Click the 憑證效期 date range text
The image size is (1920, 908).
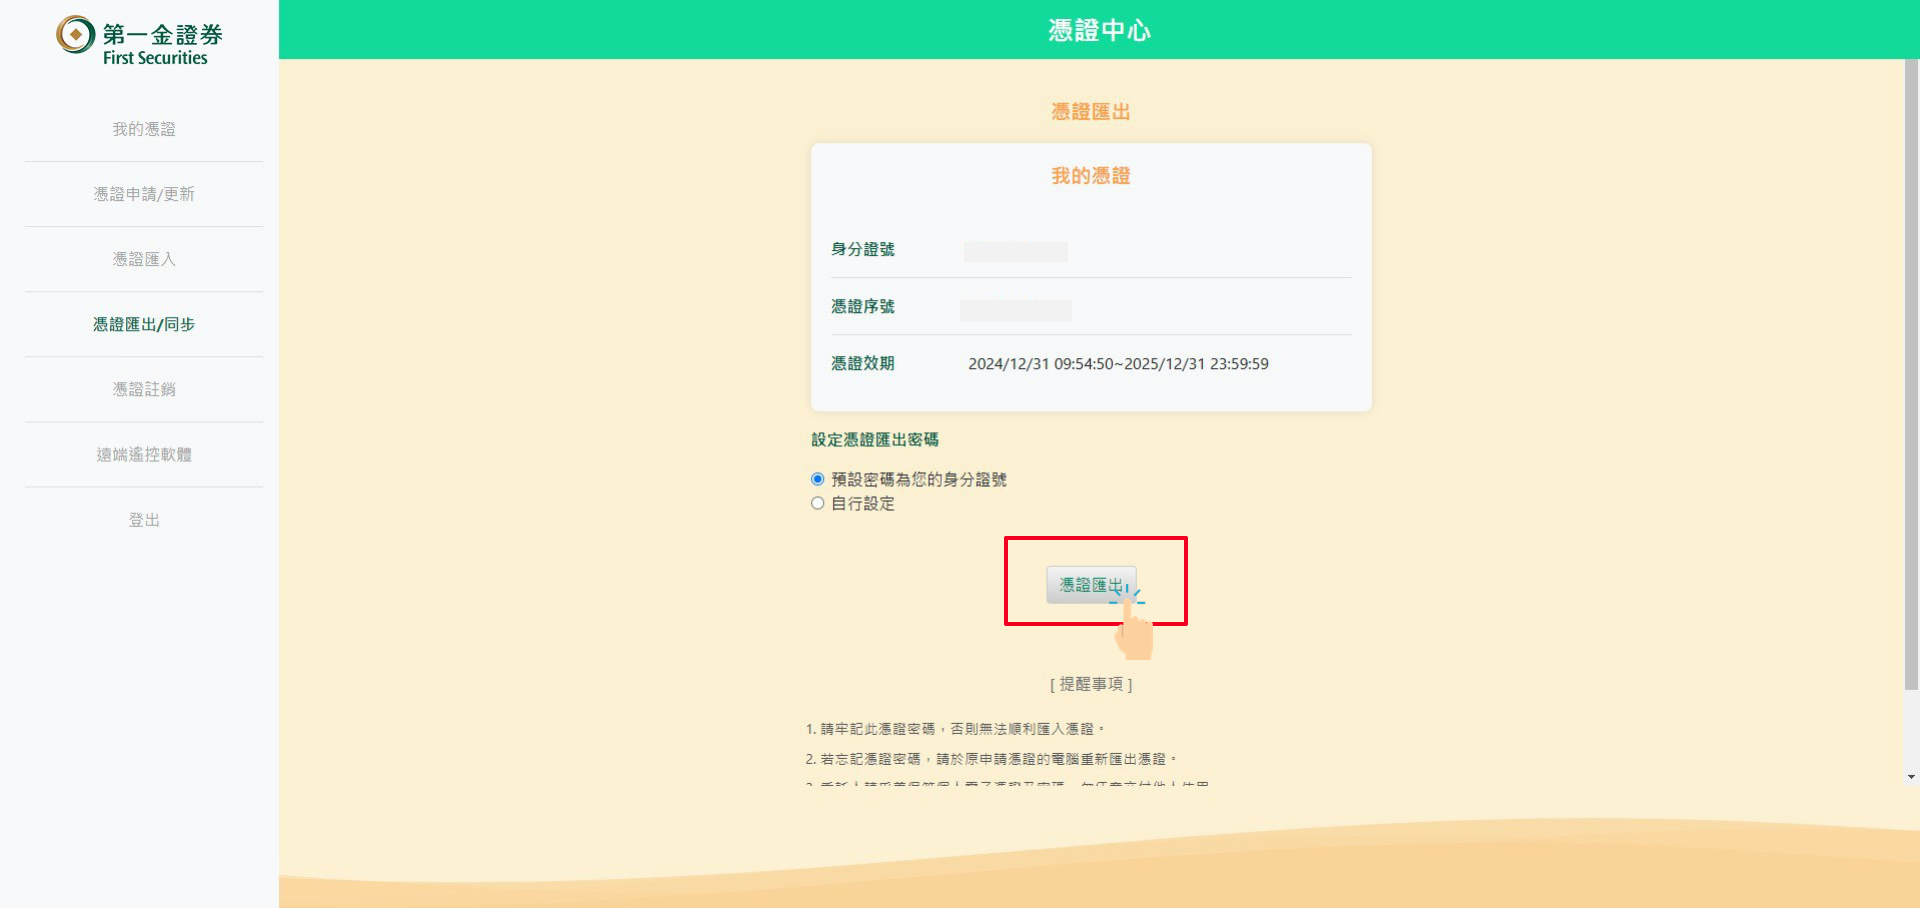coord(1118,364)
